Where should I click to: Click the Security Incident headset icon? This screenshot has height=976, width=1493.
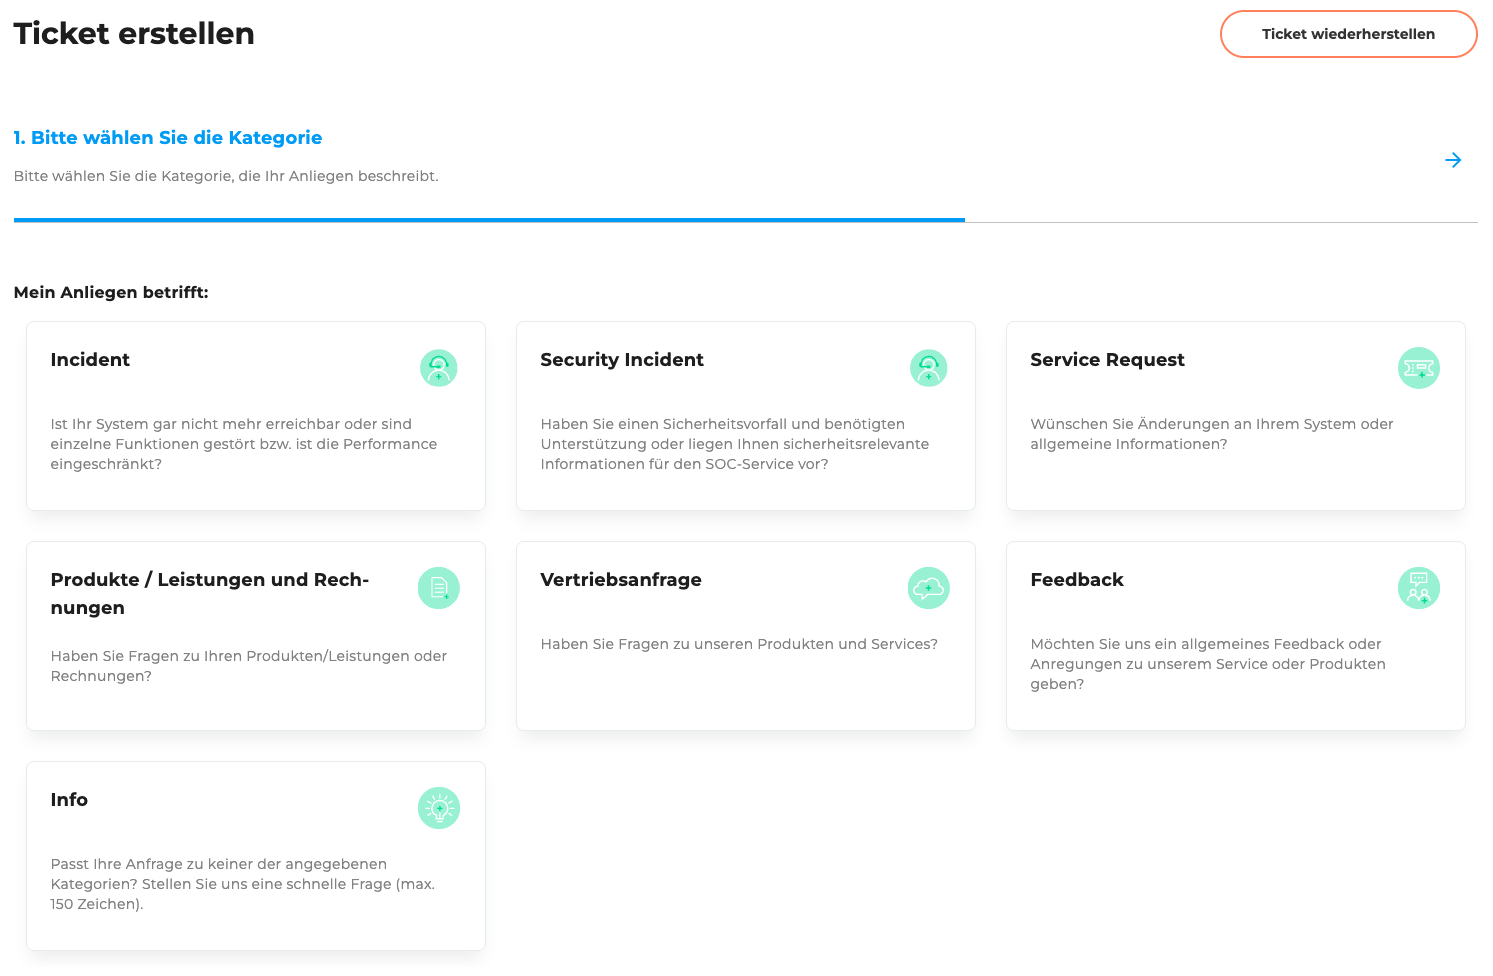tap(928, 368)
